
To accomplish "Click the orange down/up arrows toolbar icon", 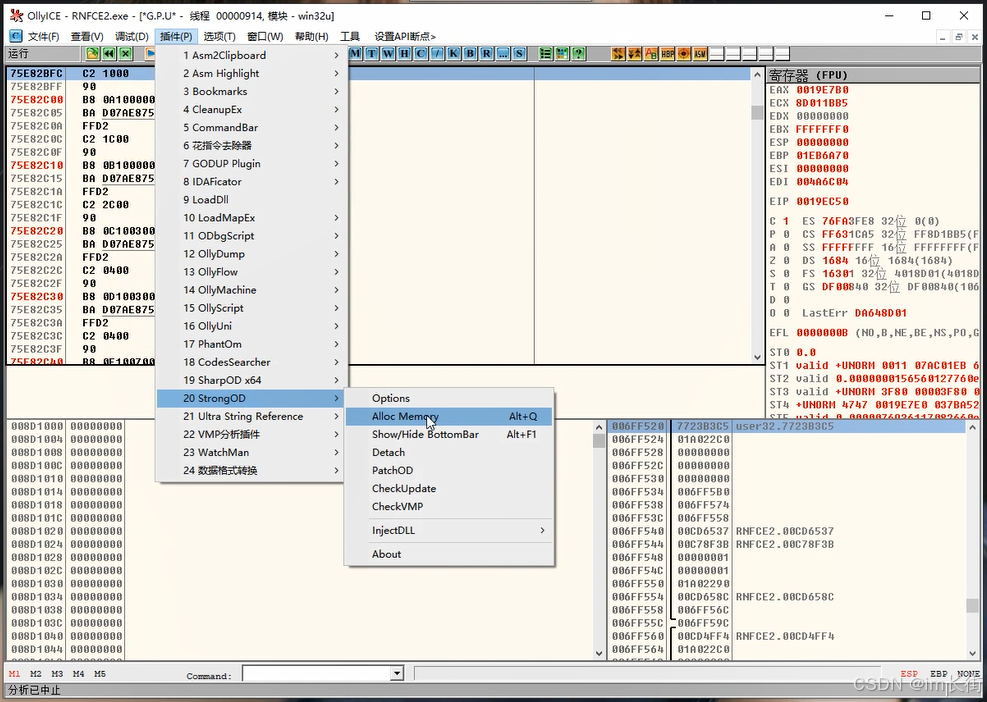I will coord(635,54).
